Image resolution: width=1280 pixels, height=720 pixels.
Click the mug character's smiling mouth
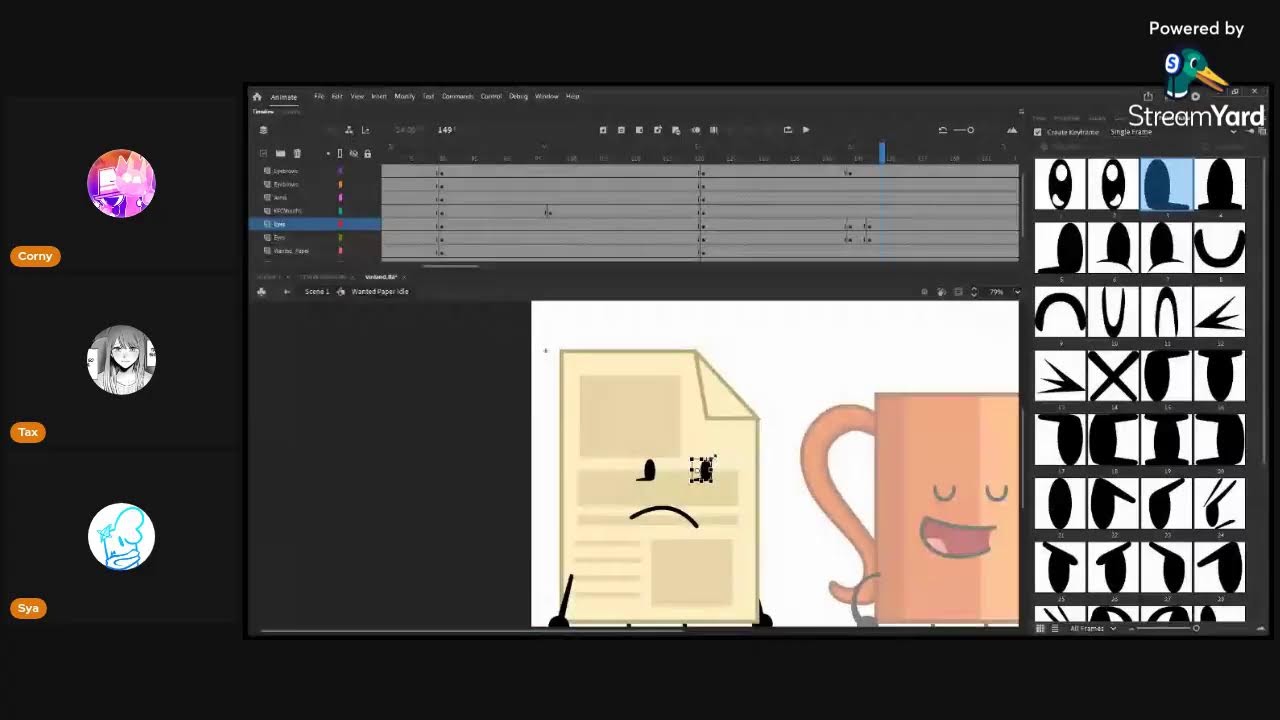pos(958,538)
